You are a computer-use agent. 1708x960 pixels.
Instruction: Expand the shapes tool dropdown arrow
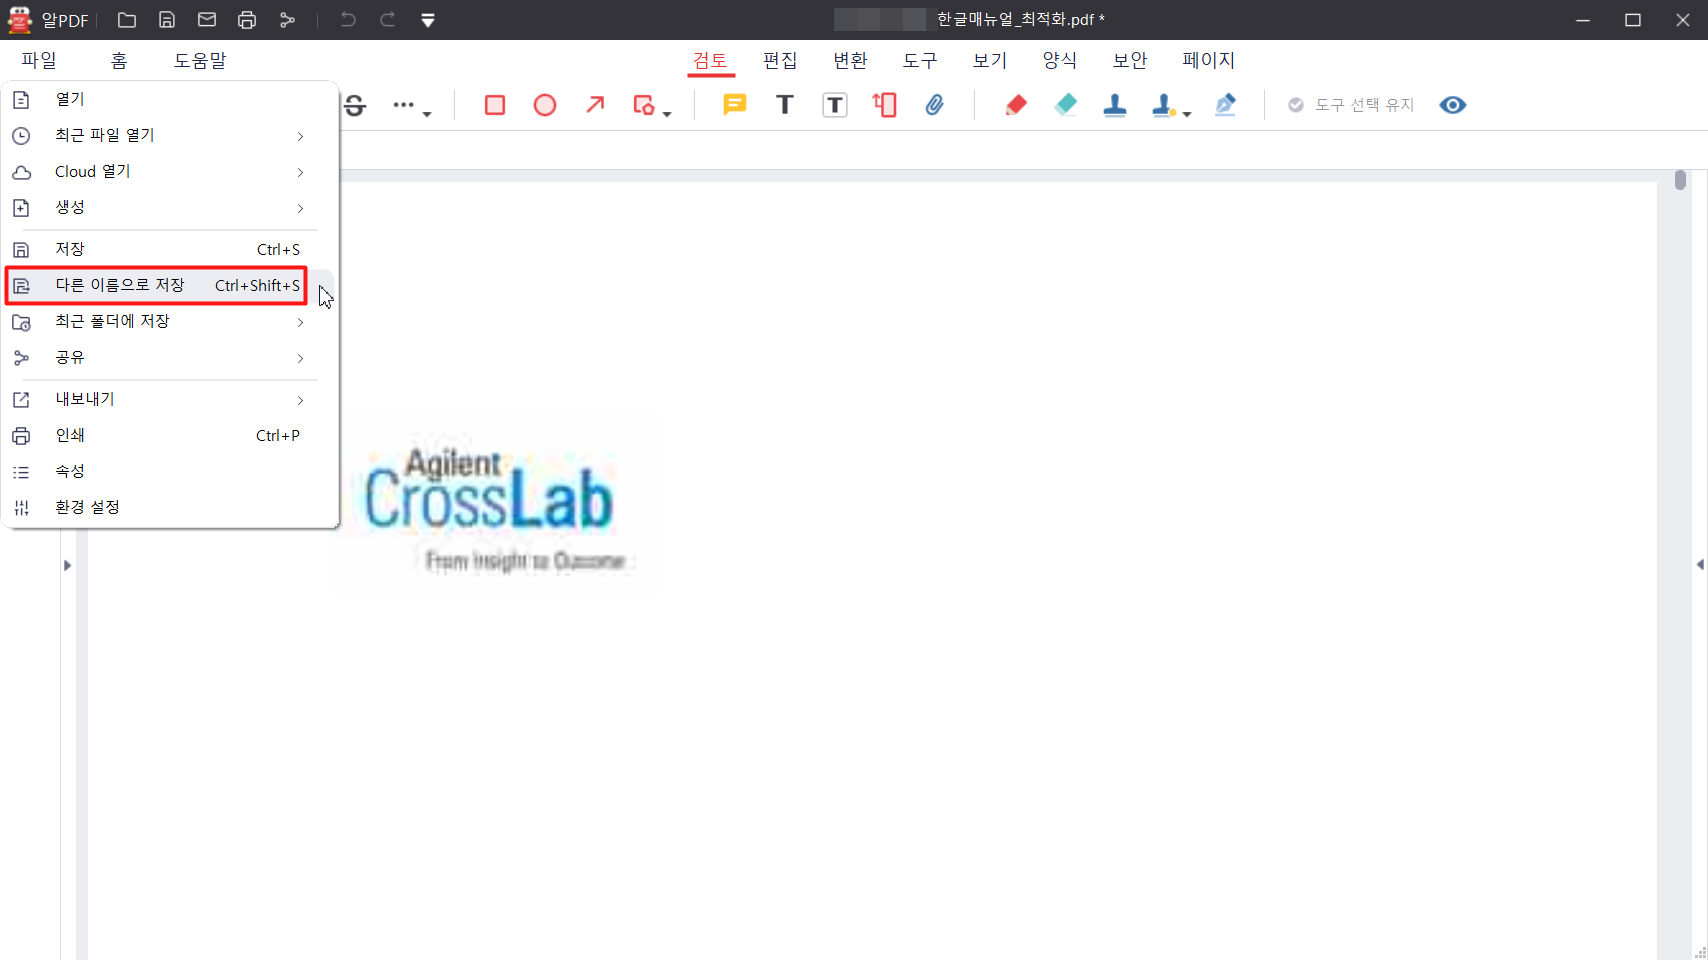point(667,113)
